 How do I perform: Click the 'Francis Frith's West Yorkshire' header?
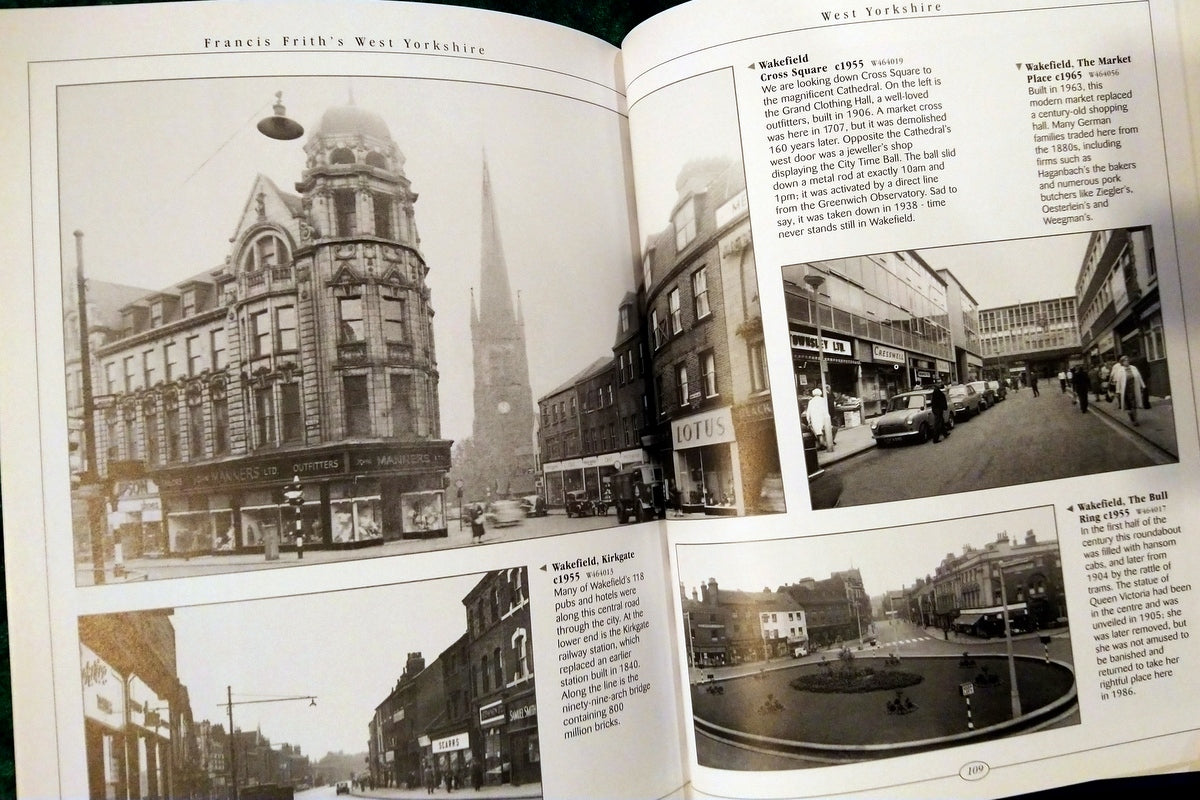pos(344,47)
